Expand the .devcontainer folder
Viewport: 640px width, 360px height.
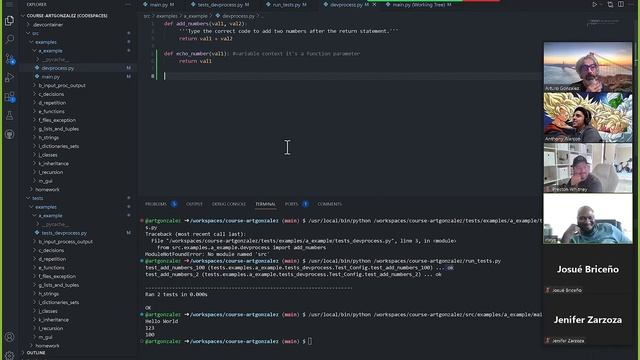[x=48, y=24]
